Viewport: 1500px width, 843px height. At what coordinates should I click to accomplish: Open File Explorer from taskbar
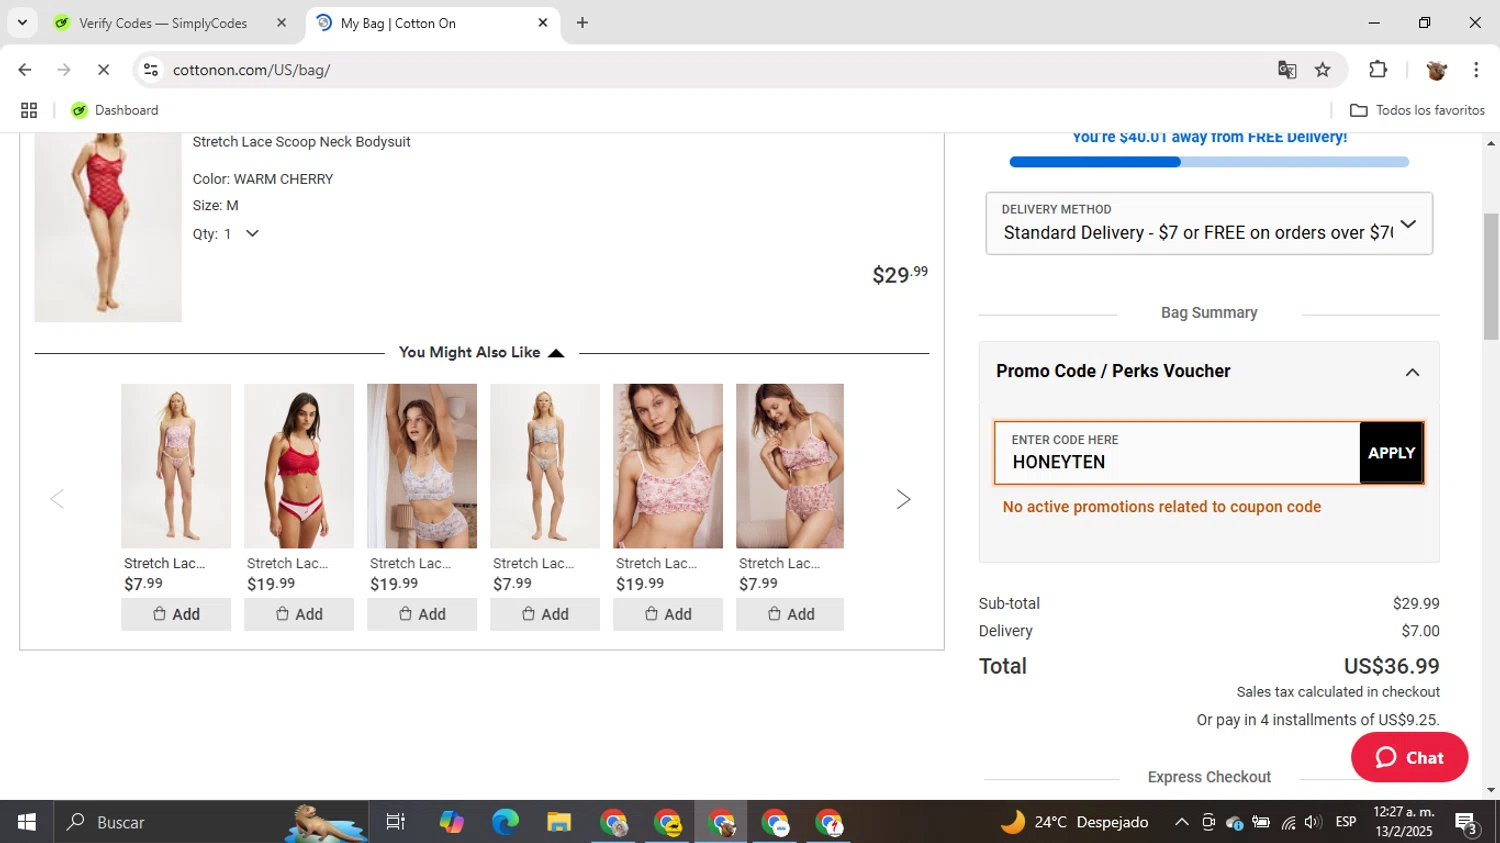click(x=559, y=822)
